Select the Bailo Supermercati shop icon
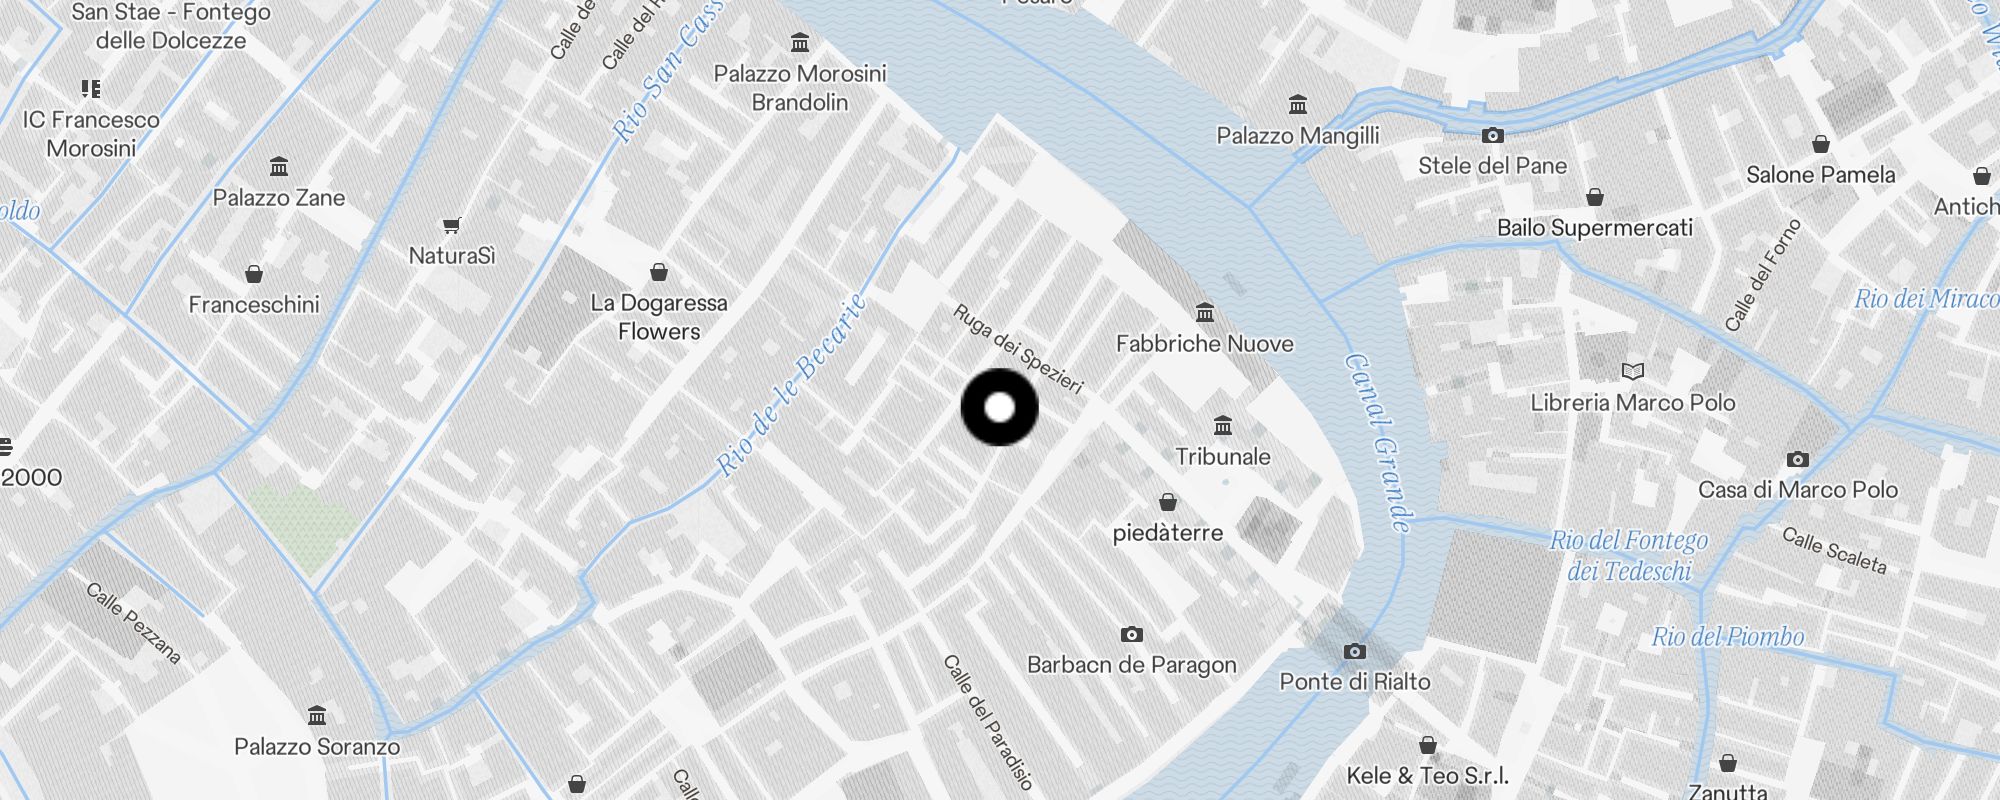Screen dimensions: 2000x800 click(1595, 197)
